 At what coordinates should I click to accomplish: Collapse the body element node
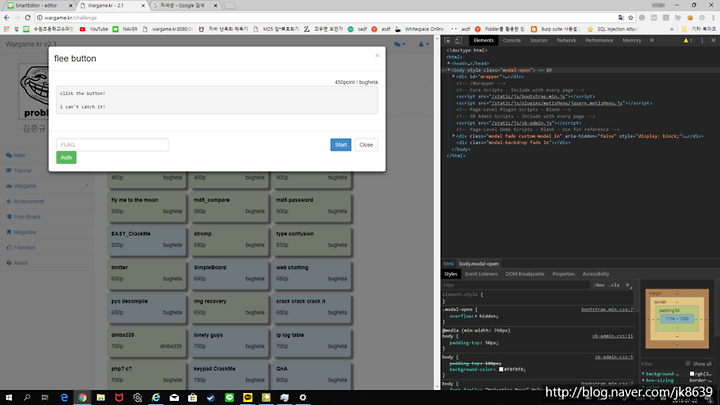[449, 70]
